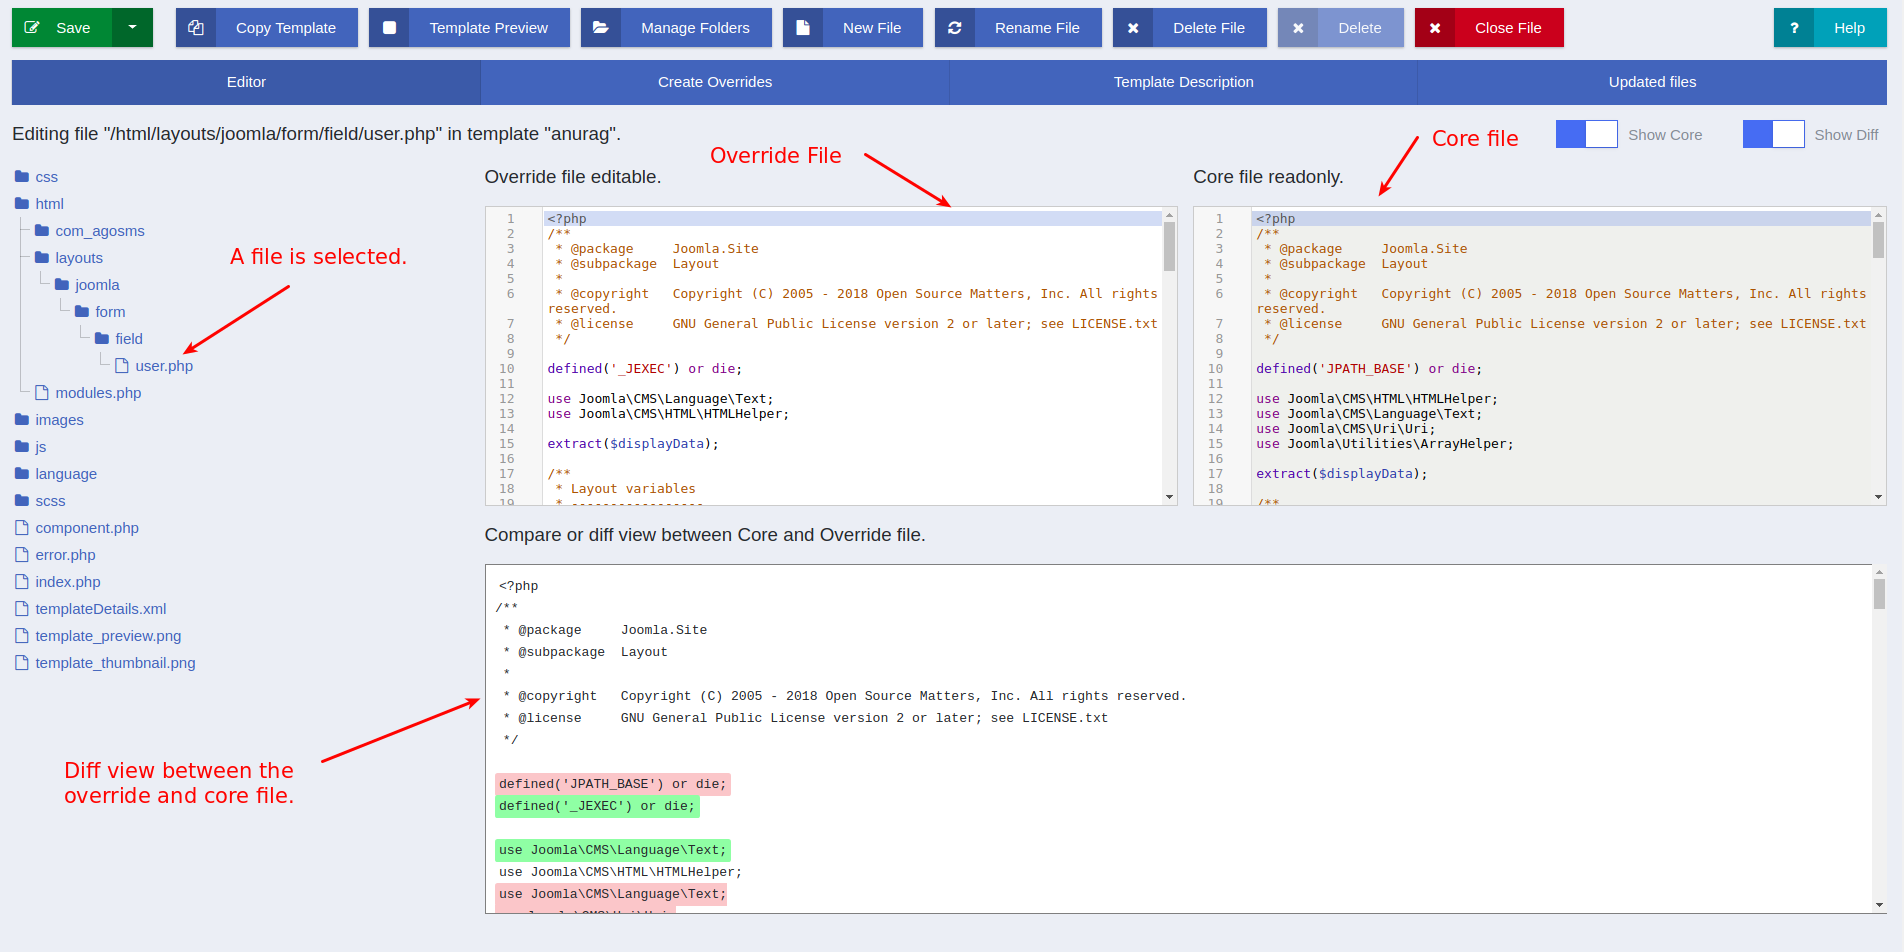Select the user.php file in tree
Image resolution: width=1904 pixels, height=952 pixels.
tap(164, 366)
